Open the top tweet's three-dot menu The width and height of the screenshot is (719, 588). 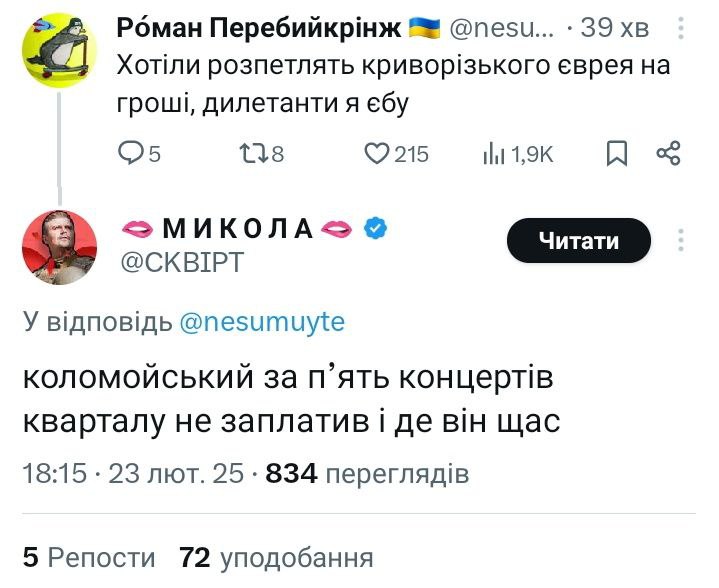681,29
